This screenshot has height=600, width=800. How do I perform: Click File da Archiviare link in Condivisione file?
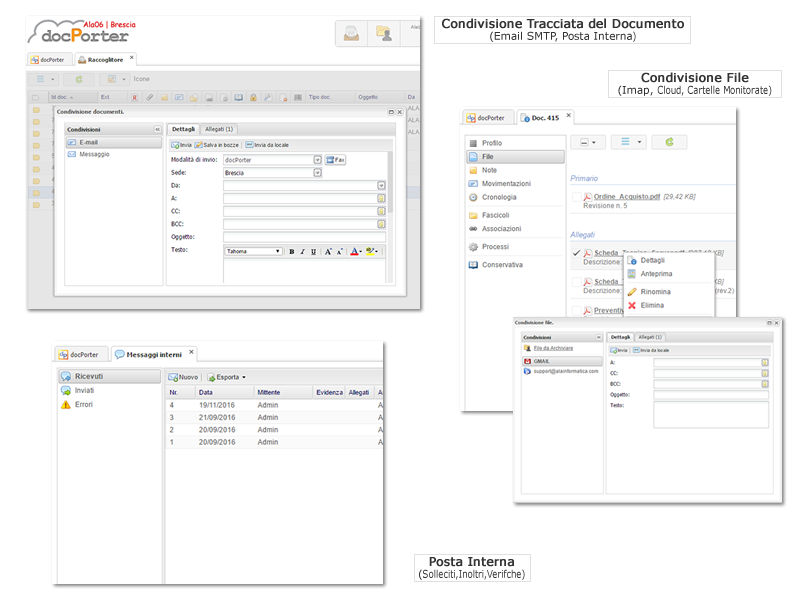pos(553,348)
